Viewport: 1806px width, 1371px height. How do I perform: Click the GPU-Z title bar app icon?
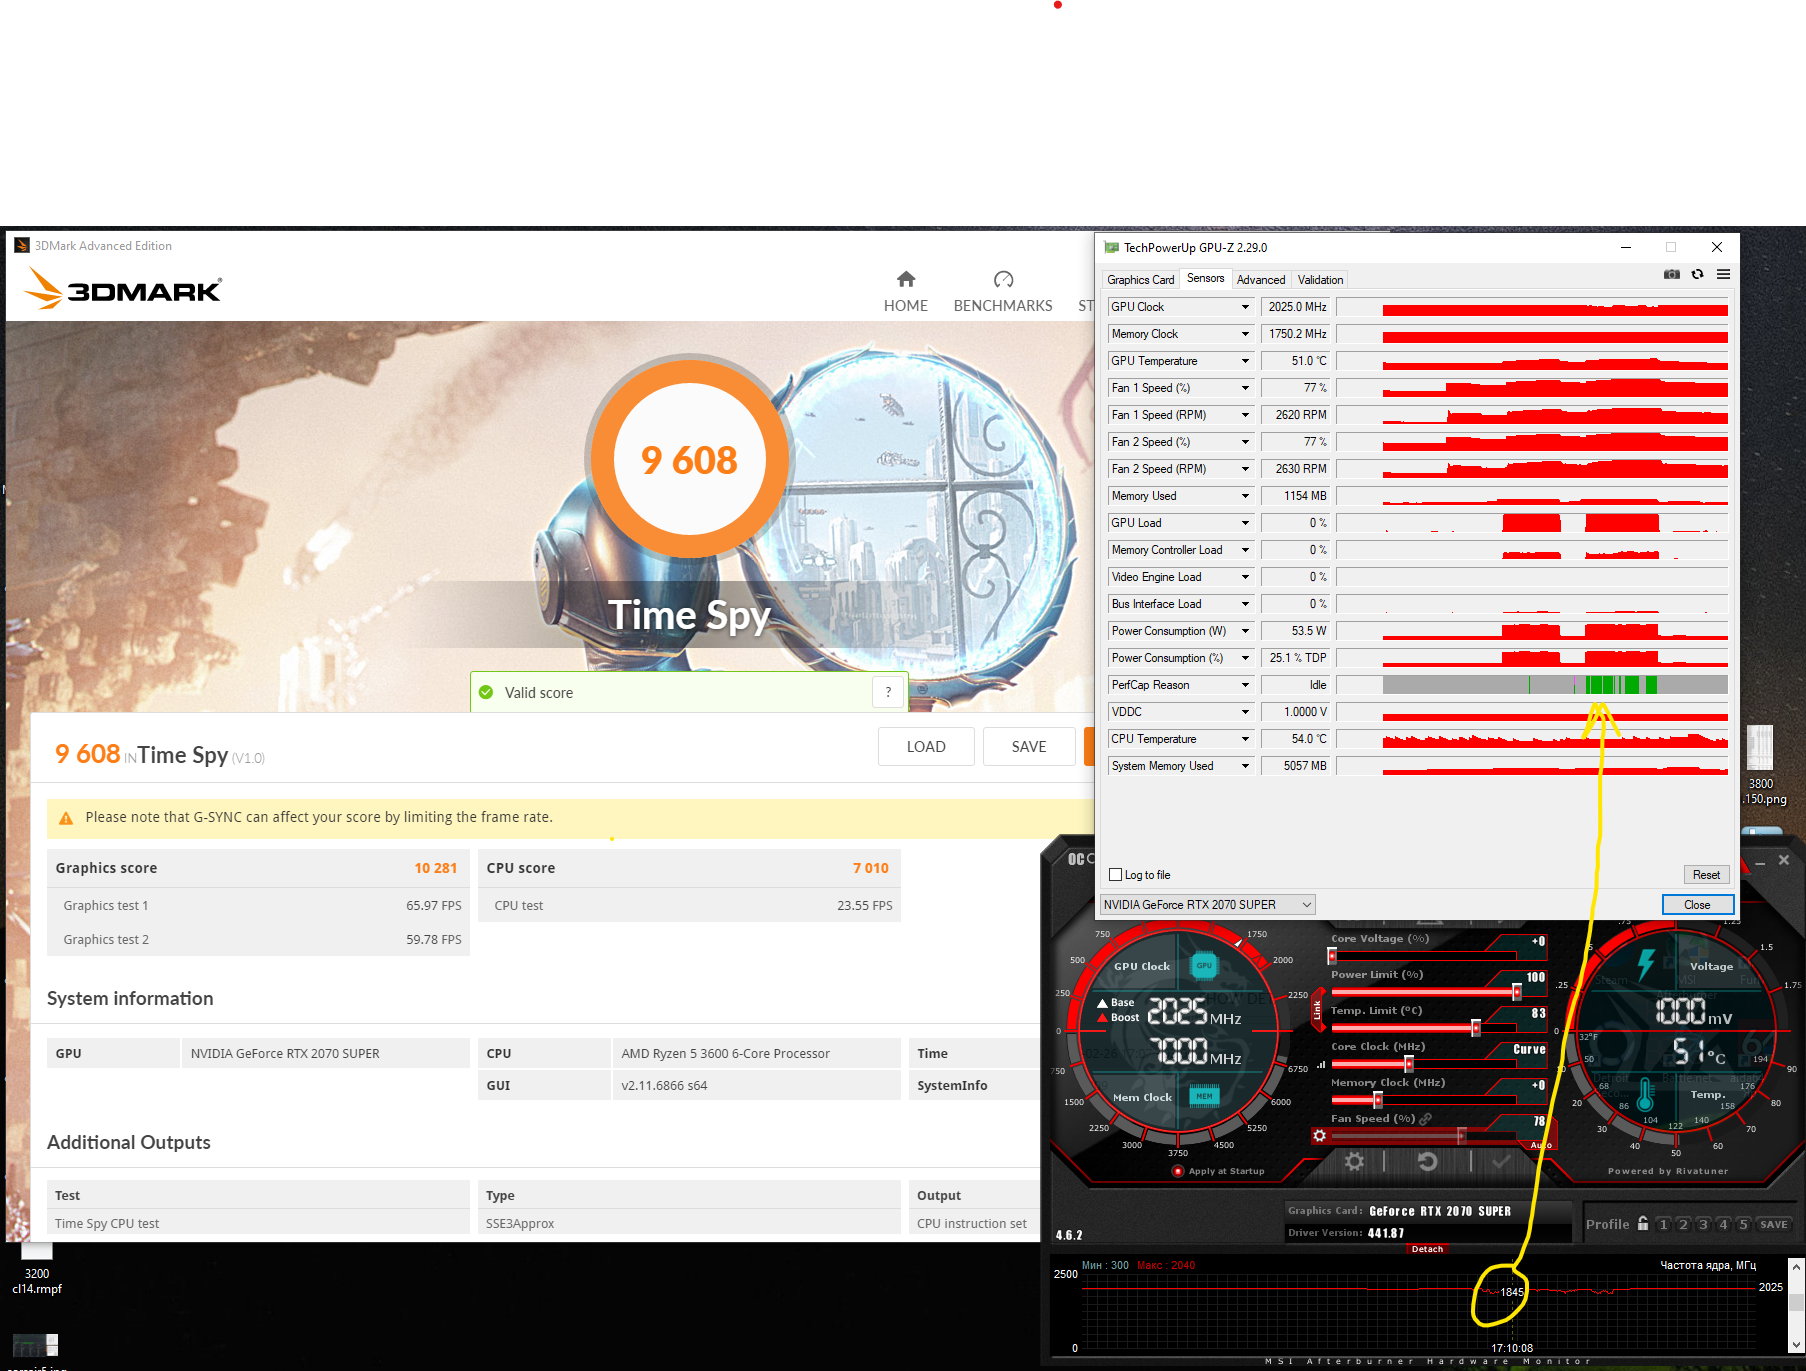point(1111,247)
